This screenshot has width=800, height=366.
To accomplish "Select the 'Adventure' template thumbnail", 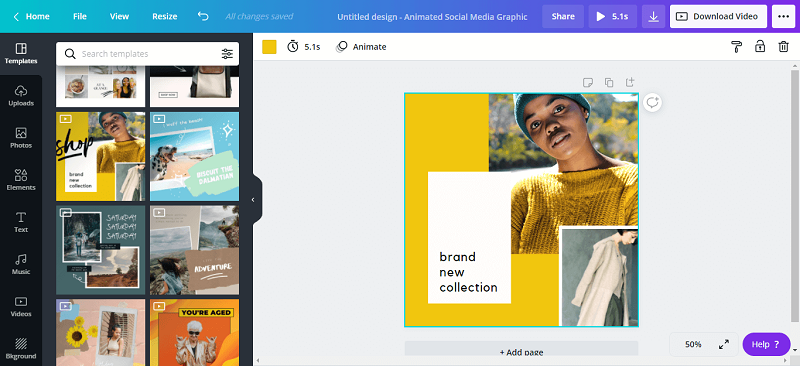I will (x=194, y=250).
